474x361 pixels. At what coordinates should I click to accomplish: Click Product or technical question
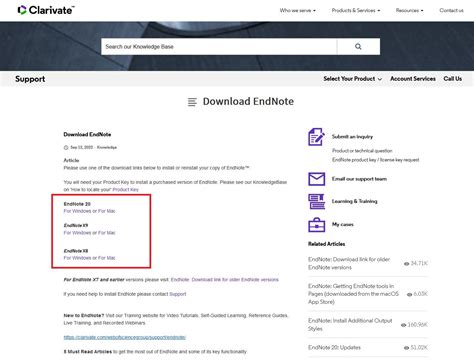point(362,151)
